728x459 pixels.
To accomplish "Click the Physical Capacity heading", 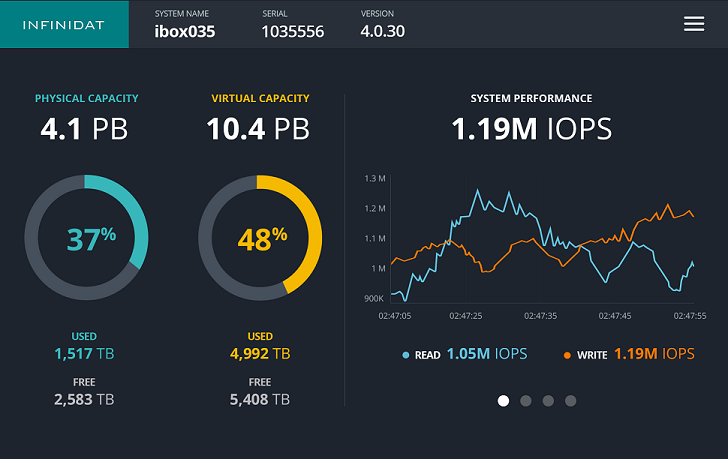I will coord(86,99).
